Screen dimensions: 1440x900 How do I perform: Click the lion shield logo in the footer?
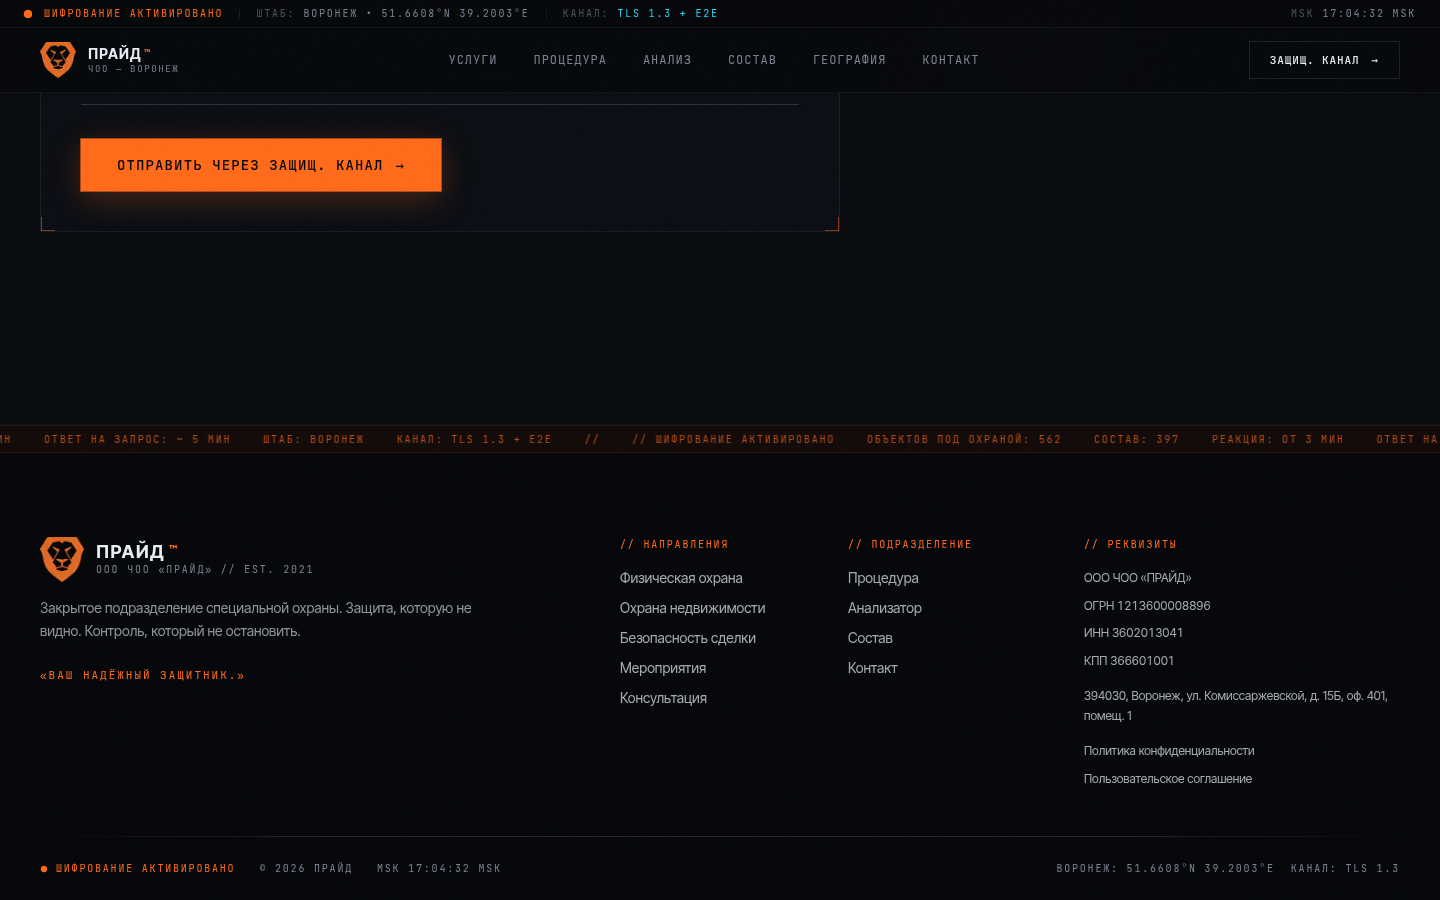click(62, 559)
